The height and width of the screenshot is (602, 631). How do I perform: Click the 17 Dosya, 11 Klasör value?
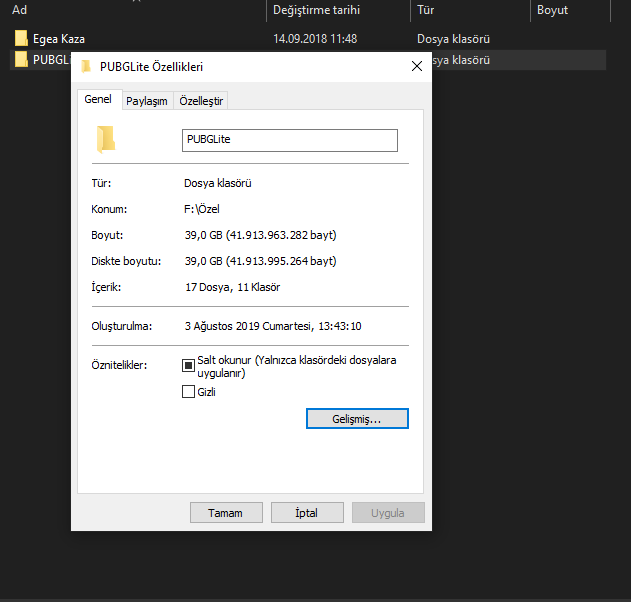(x=232, y=287)
